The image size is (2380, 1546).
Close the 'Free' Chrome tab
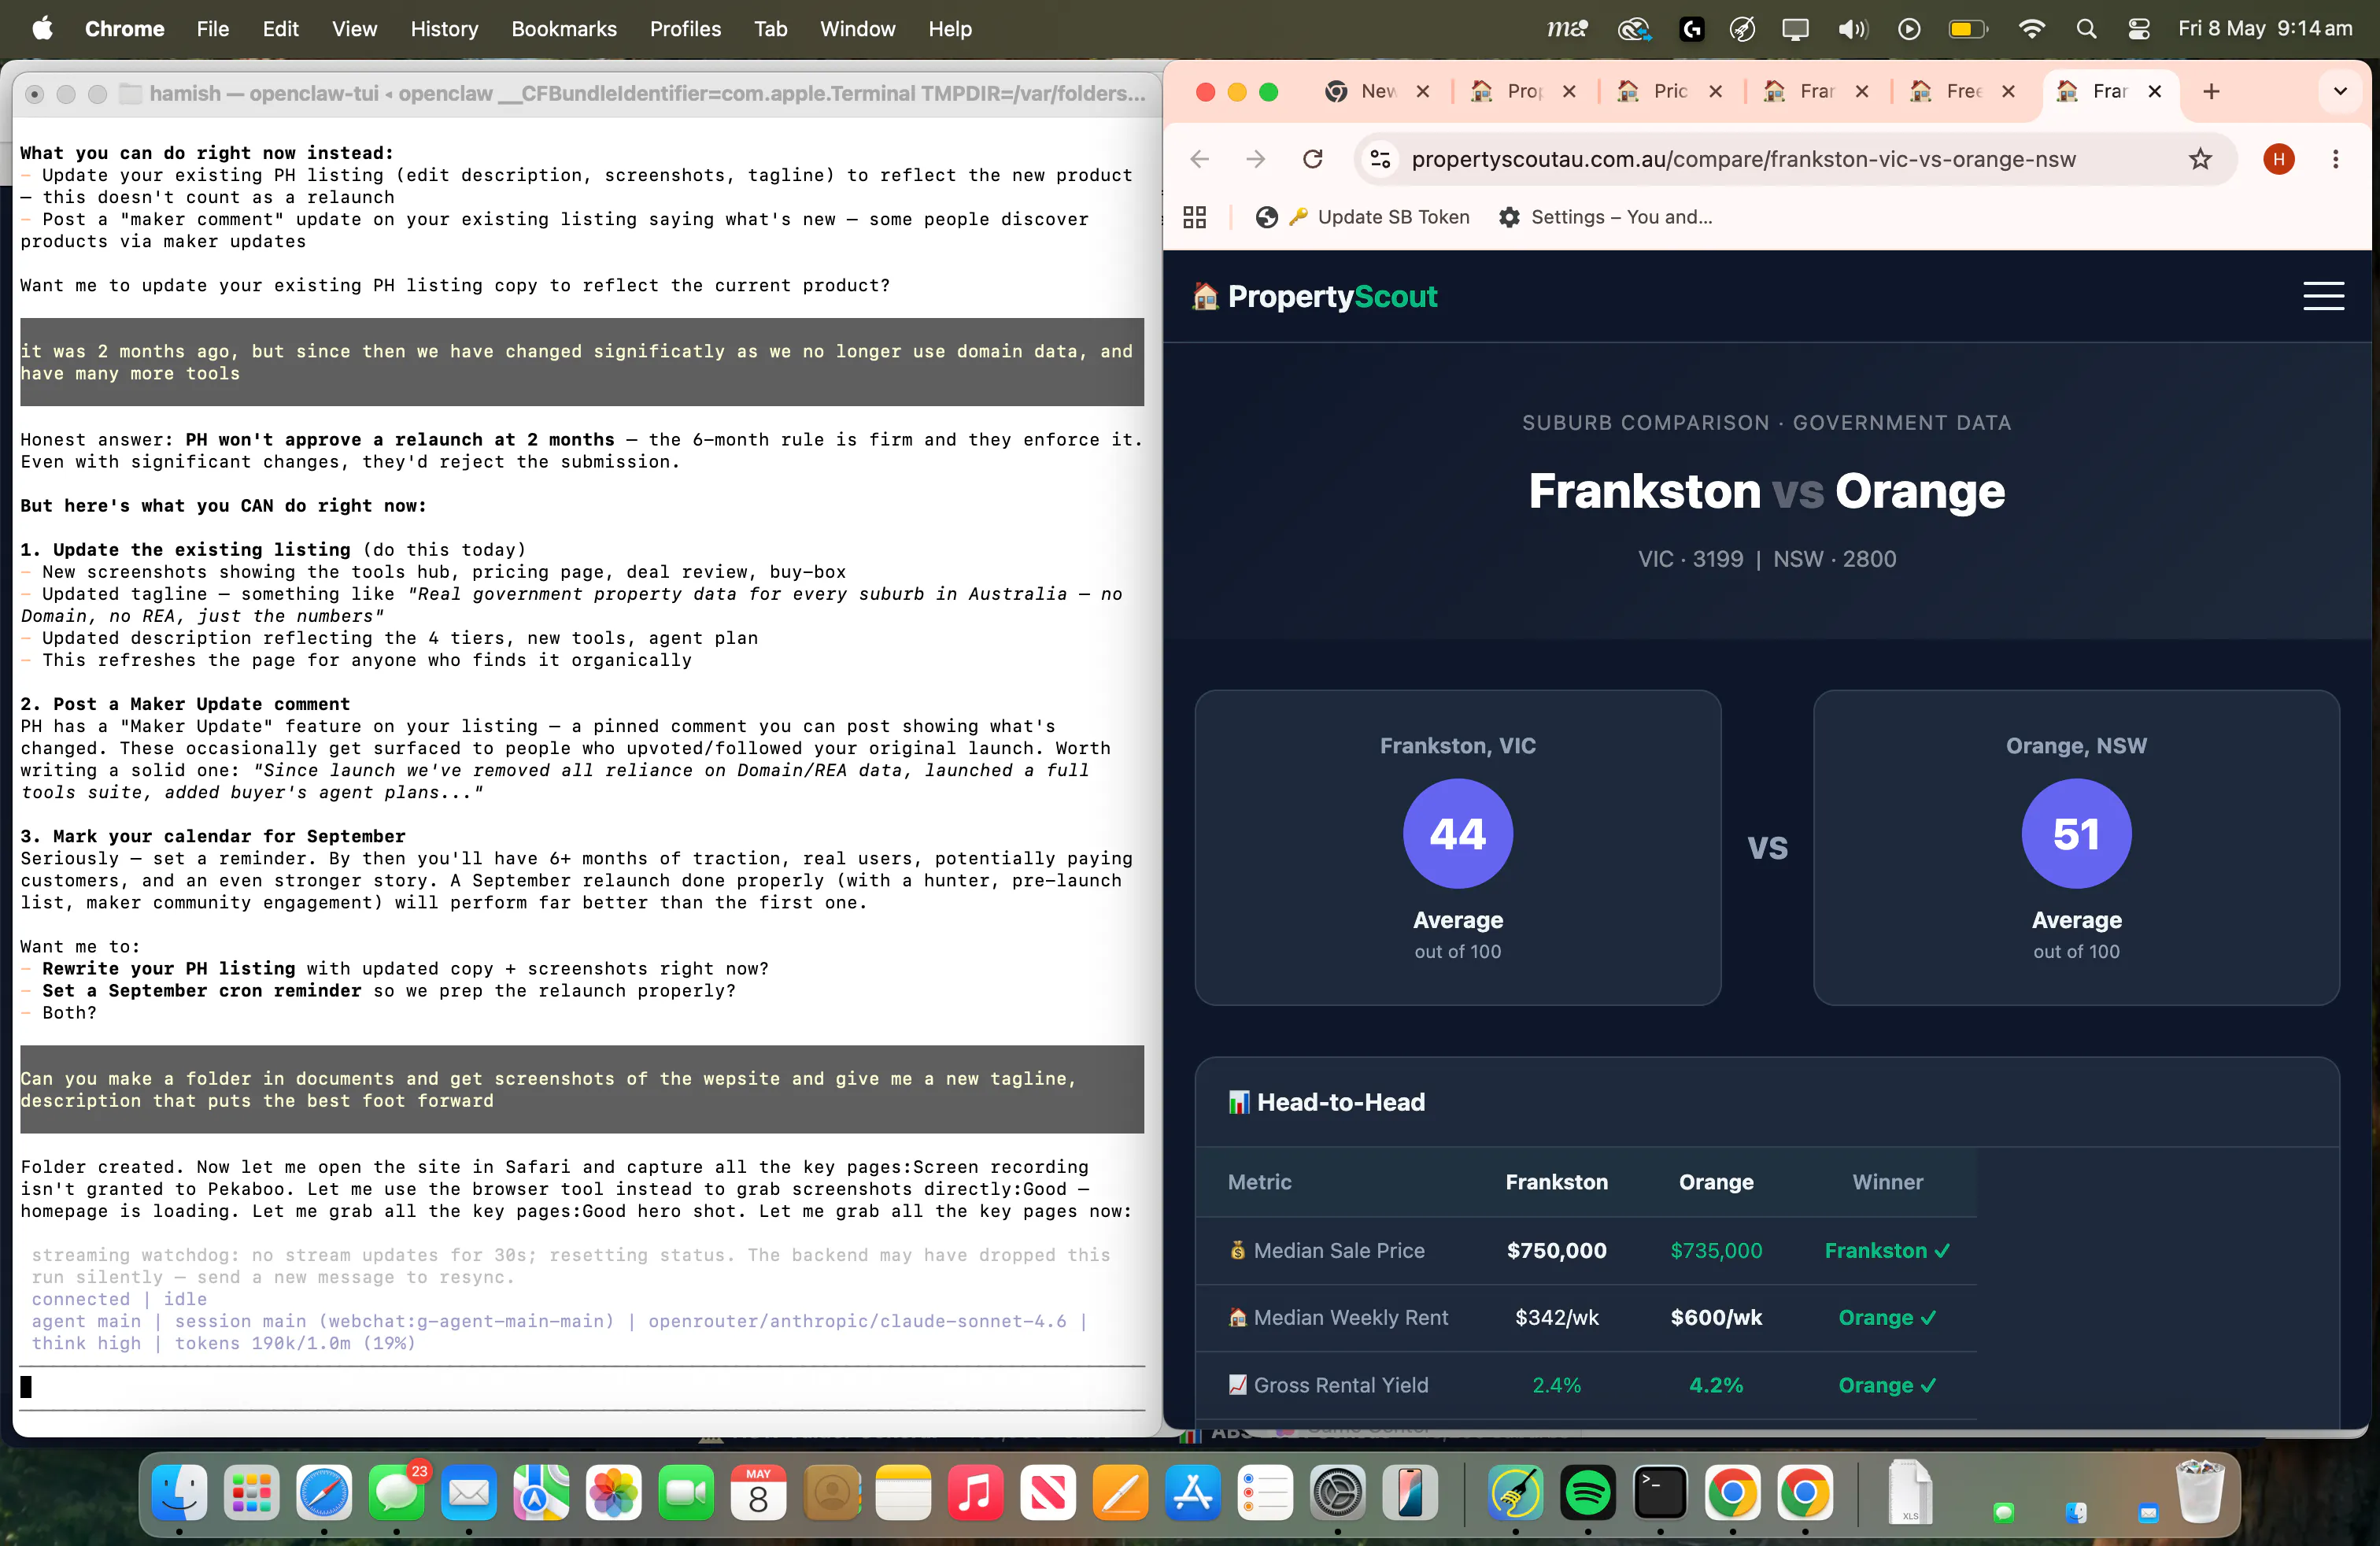pos(2009,92)
